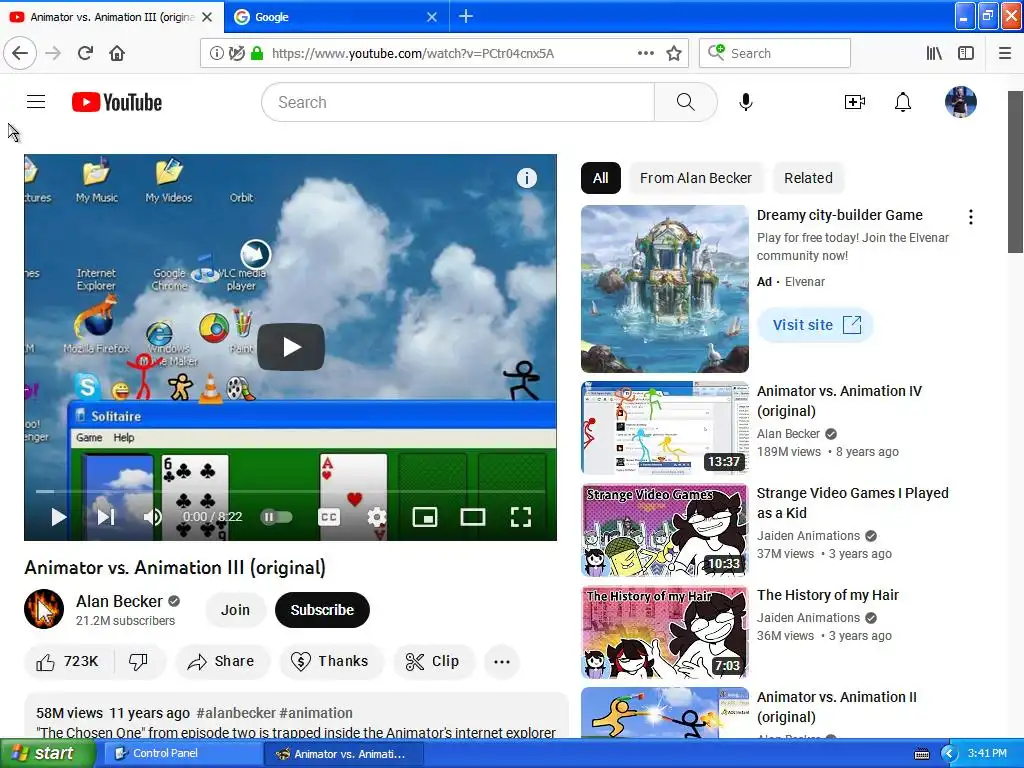Open the account avatar menu
The image size is (1024, 768).
[x=960, y=102]
